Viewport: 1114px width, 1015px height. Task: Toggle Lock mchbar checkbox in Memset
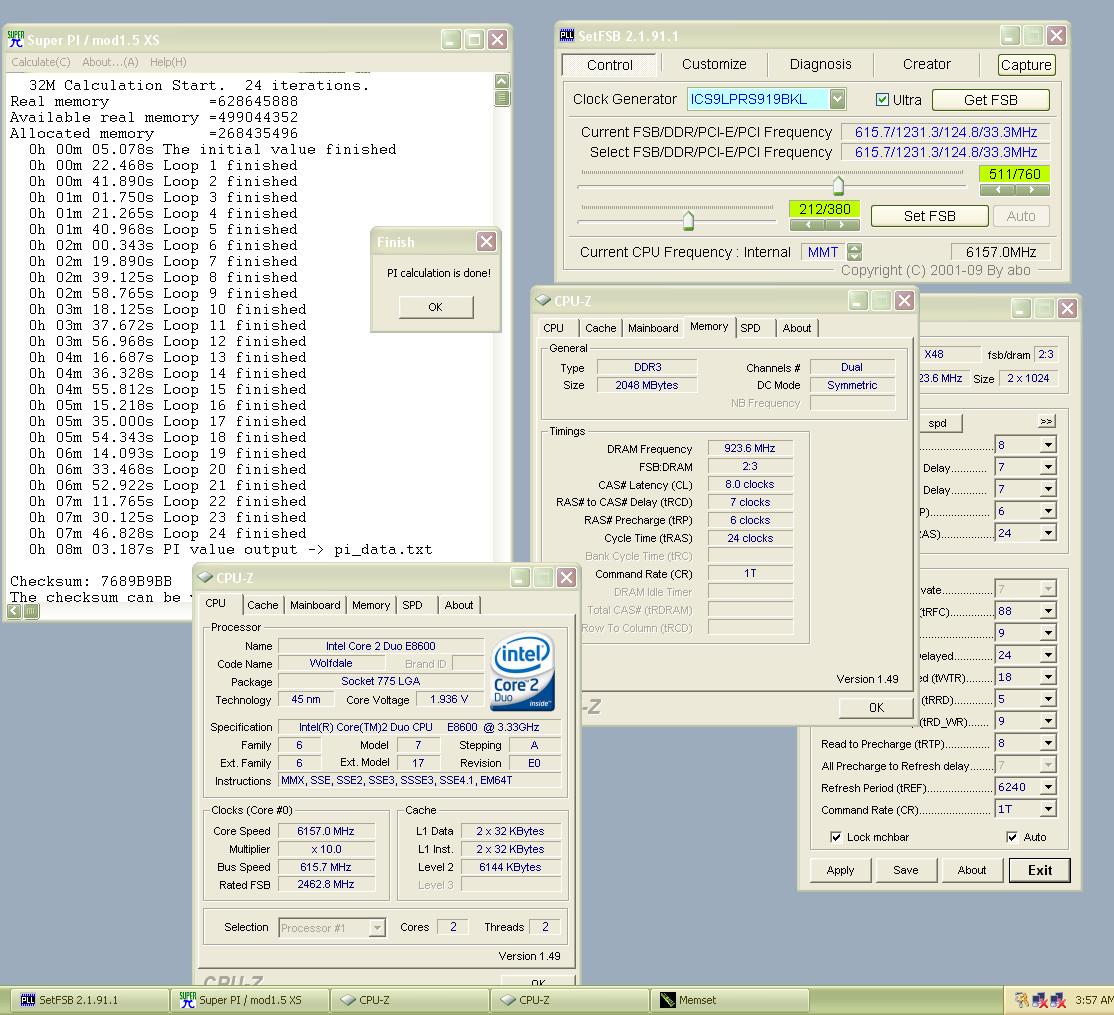[836, 837]
